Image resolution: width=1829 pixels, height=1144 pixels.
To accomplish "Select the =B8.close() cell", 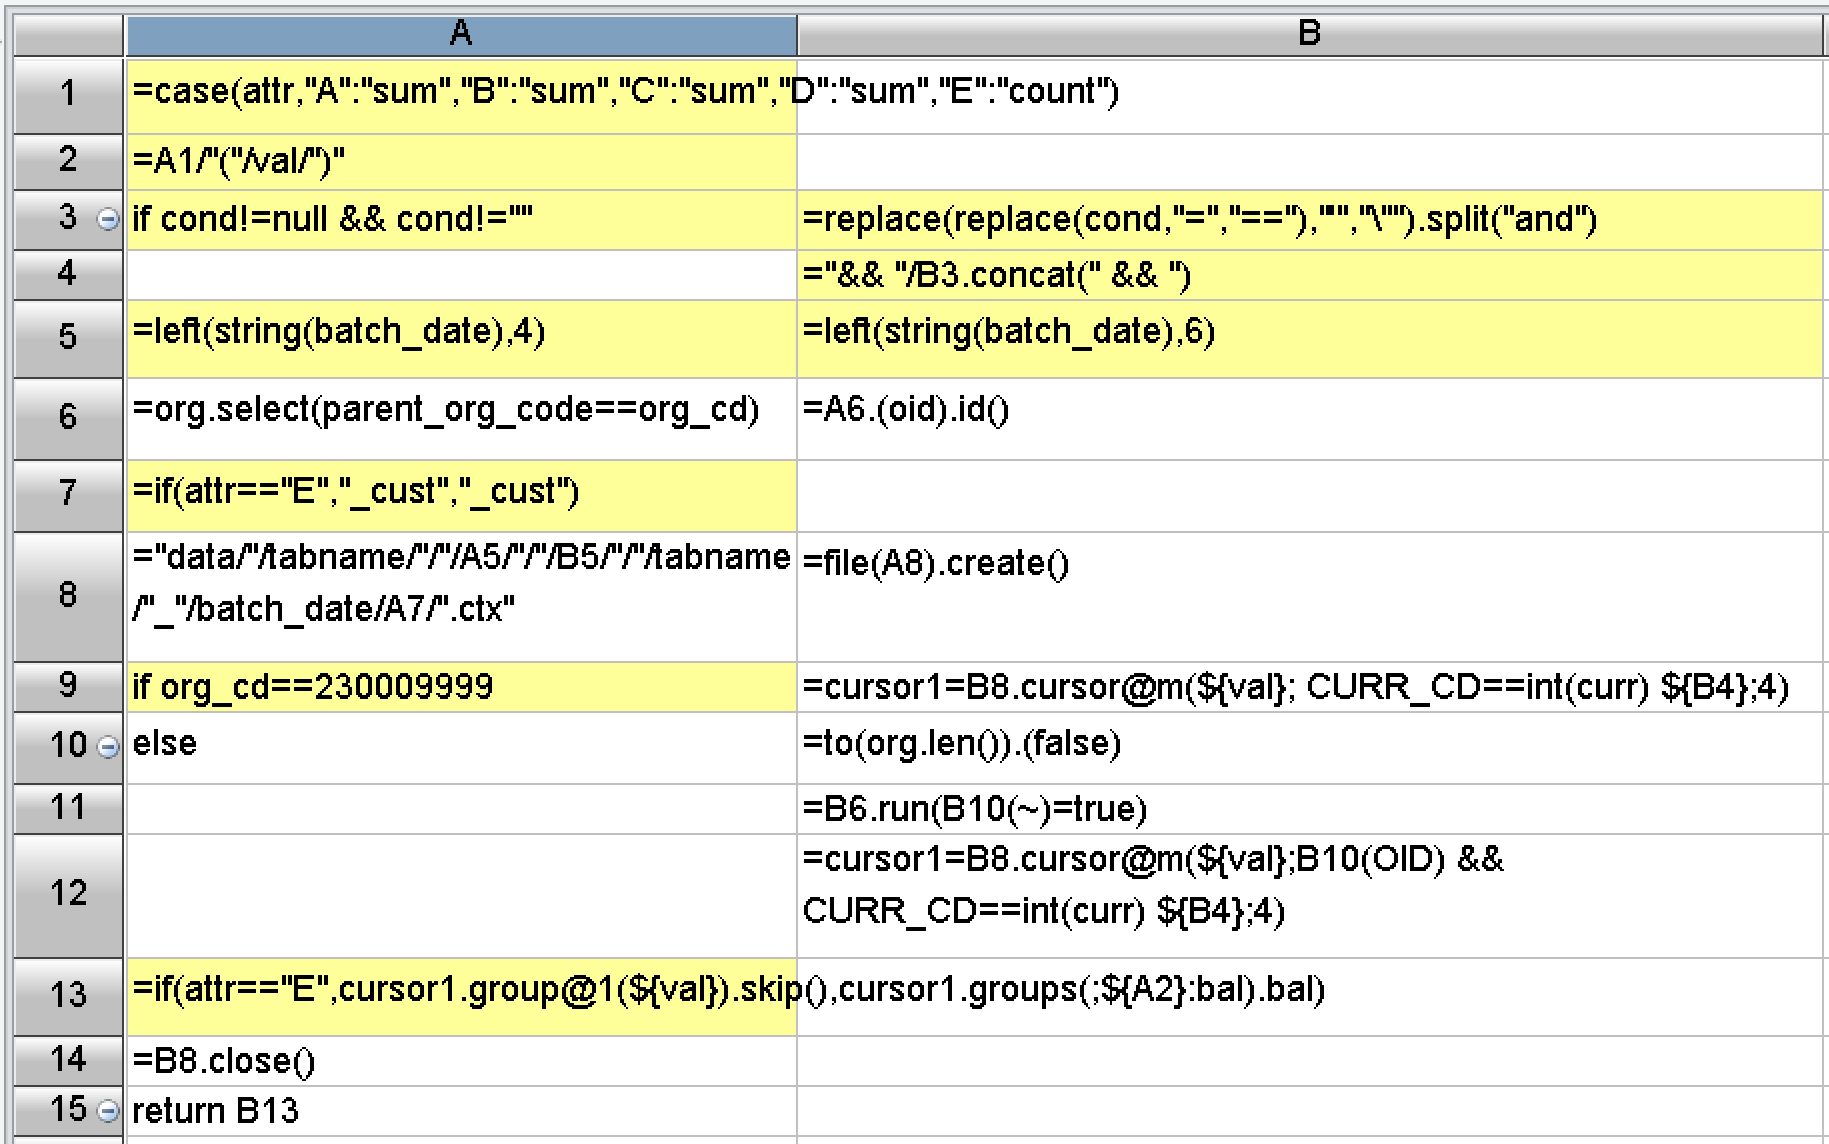I will (x=460, y=1061).
